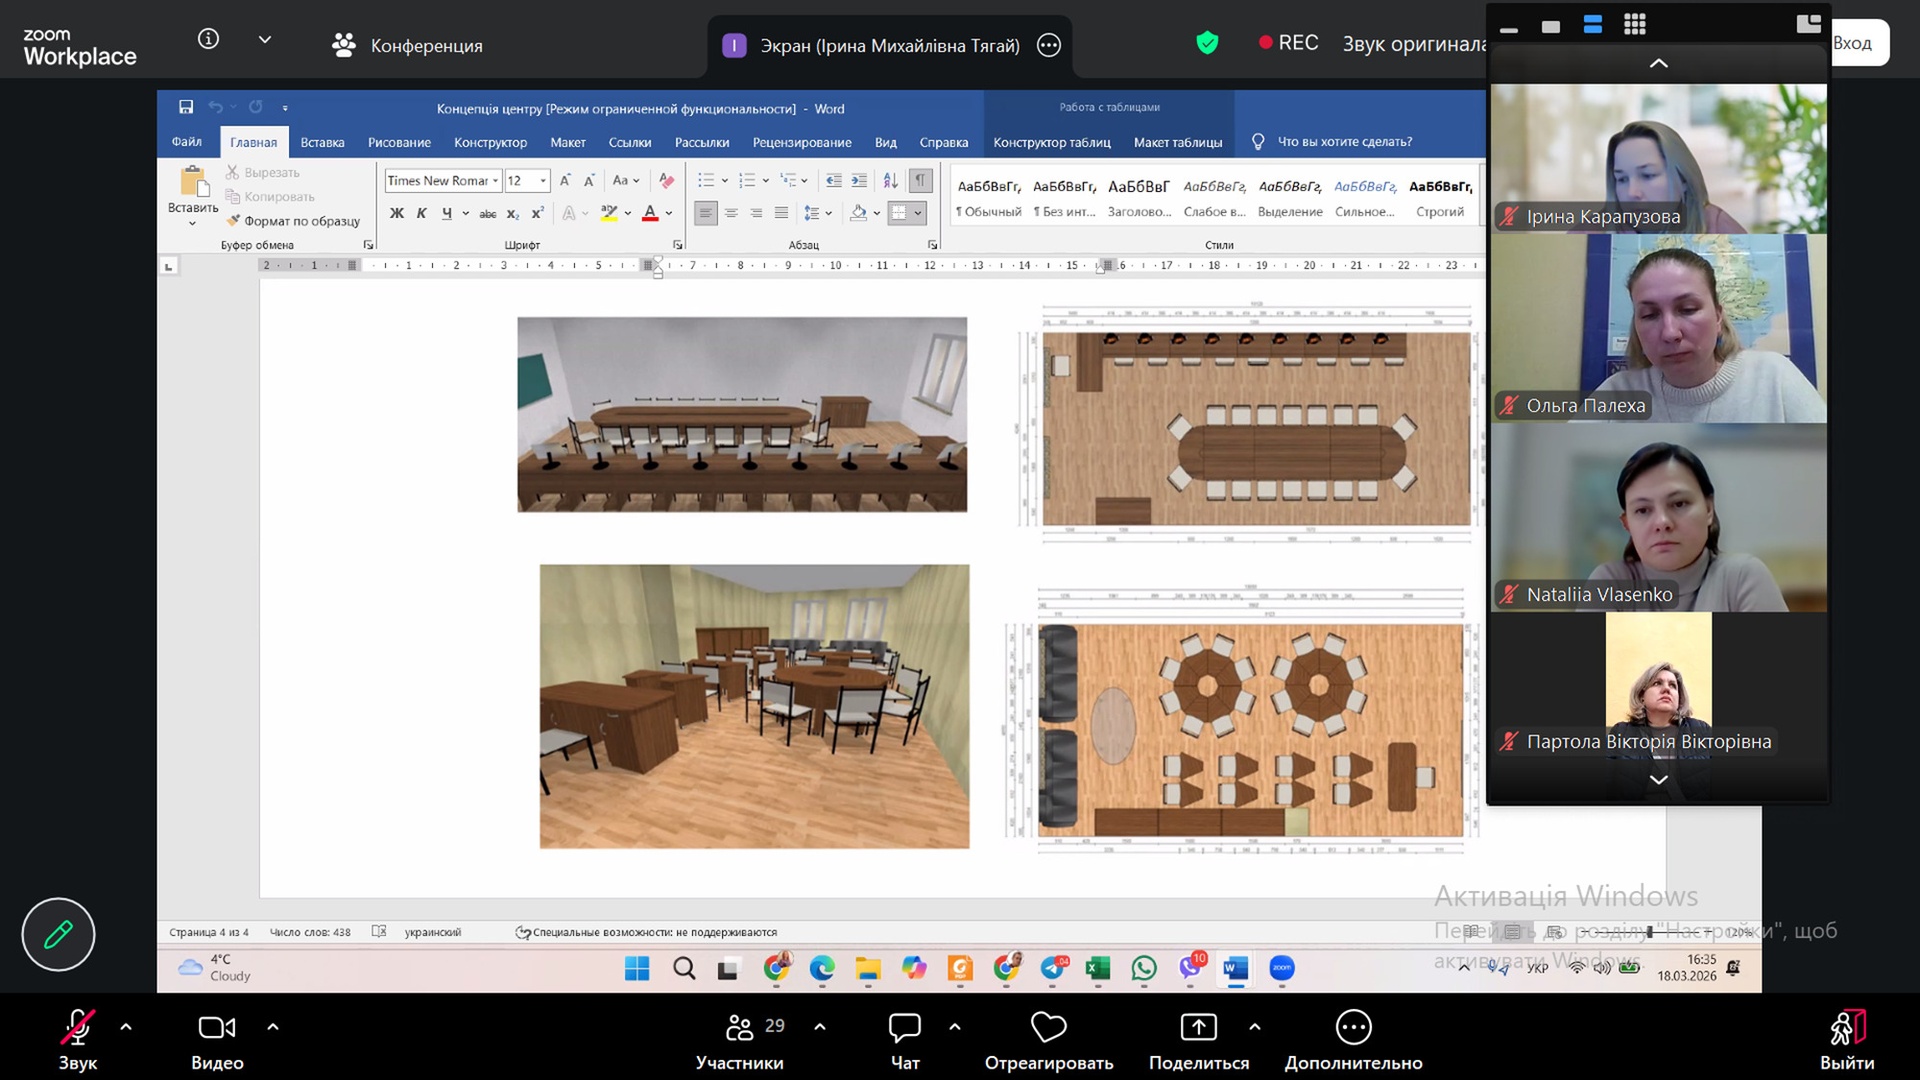Screen dimensions: 1920x1080
Task: Click the Share screen icon
Action: click(1198, 1028)
